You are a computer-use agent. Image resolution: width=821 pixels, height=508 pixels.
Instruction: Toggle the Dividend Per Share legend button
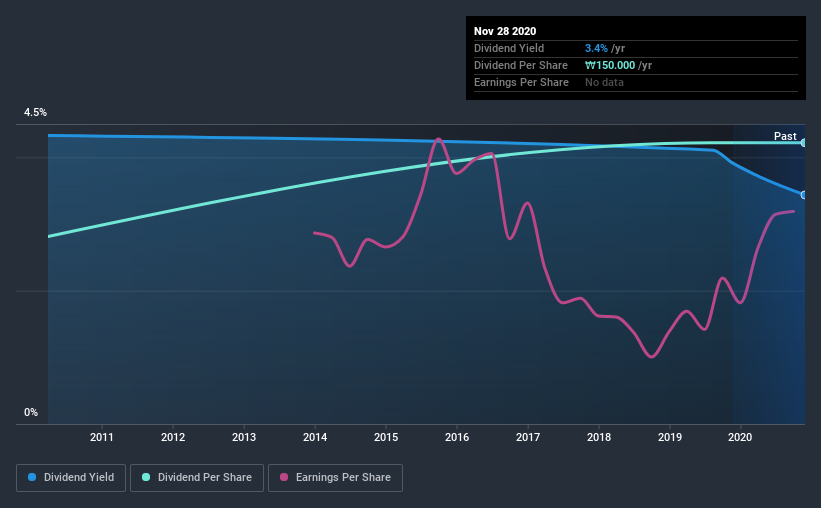pos(197,478)
